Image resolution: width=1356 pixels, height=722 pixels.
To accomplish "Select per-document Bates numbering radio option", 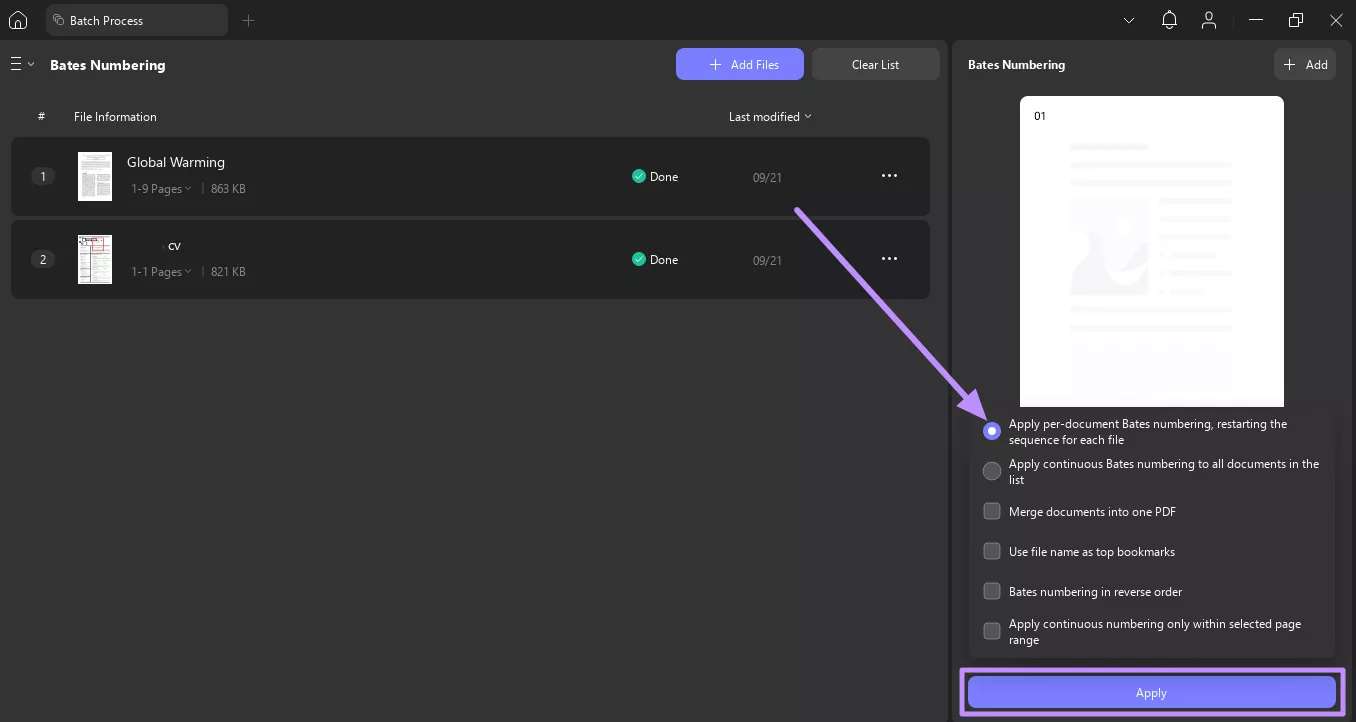I will click(x=992, y=431).
